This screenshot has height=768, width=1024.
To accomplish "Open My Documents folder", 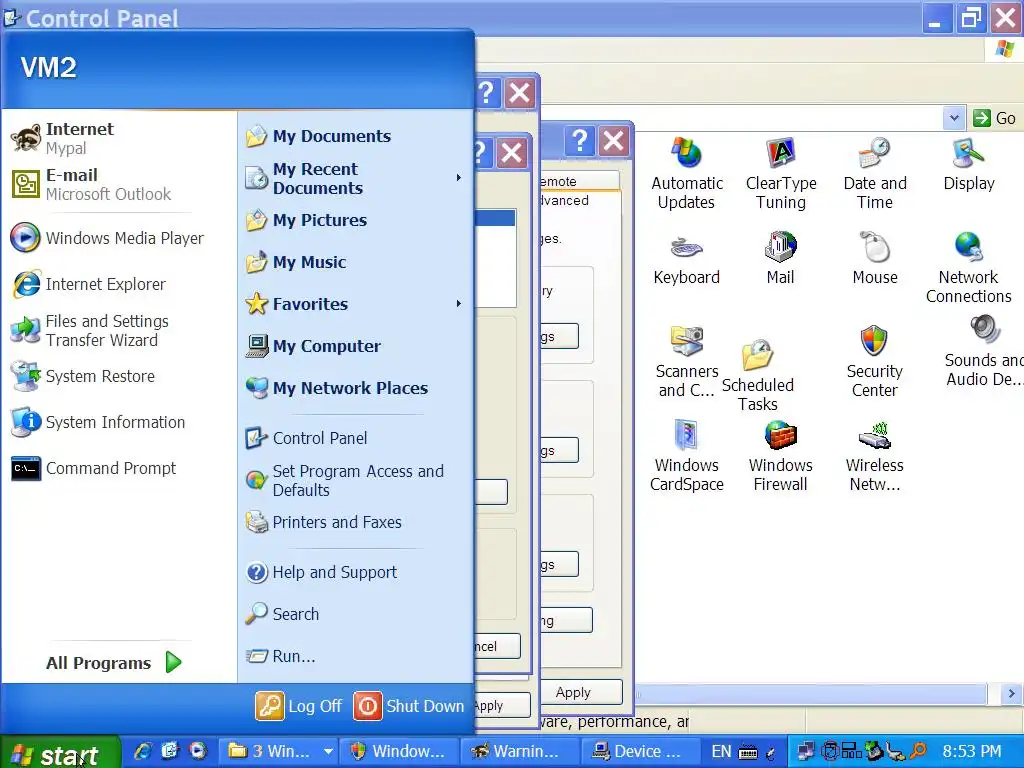I will point(355,136).
